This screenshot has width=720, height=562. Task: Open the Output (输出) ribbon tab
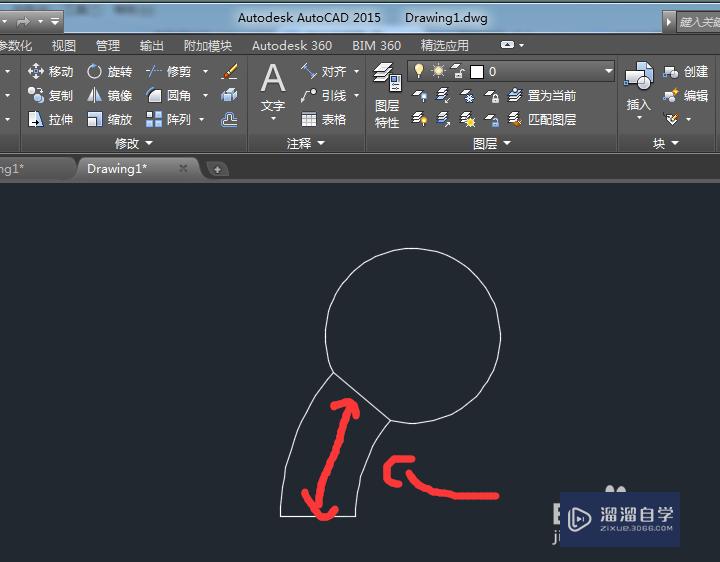(x=152, y=45)
